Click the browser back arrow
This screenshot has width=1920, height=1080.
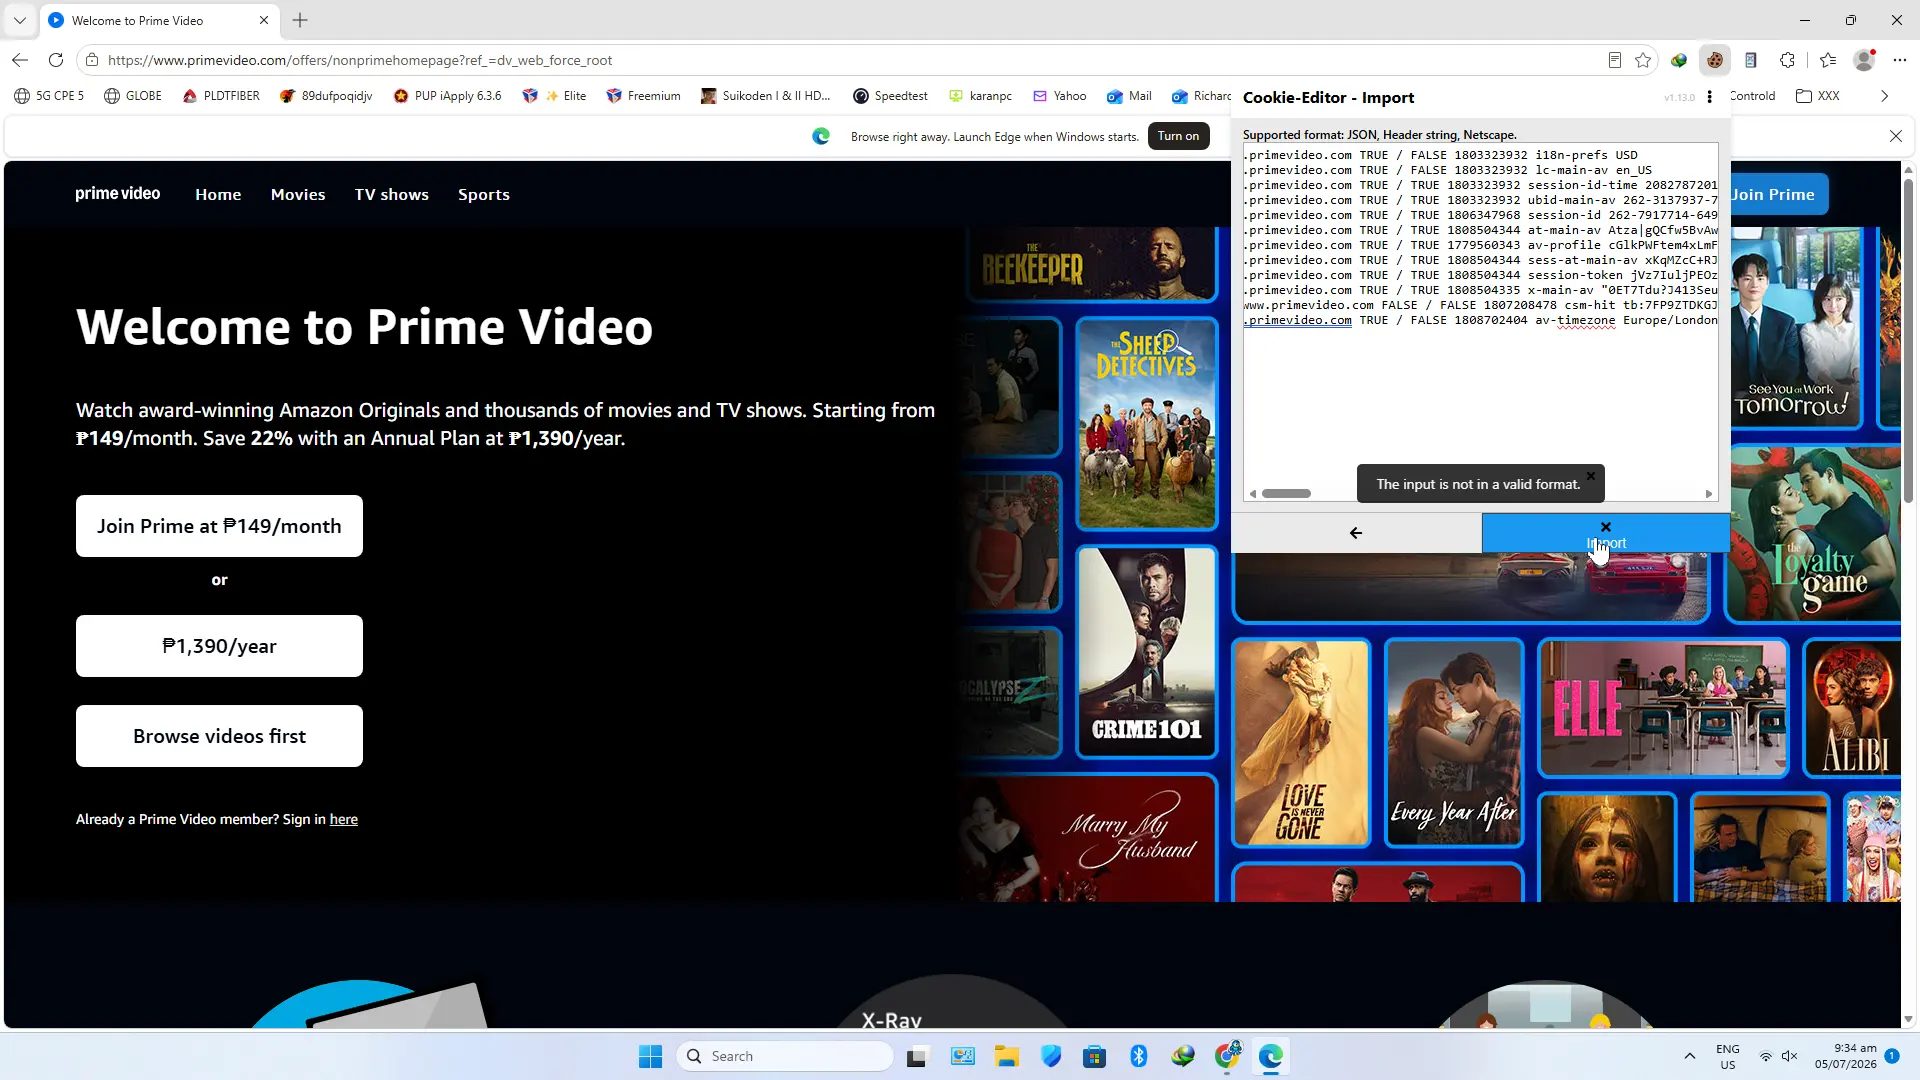[x=20, y=60]
